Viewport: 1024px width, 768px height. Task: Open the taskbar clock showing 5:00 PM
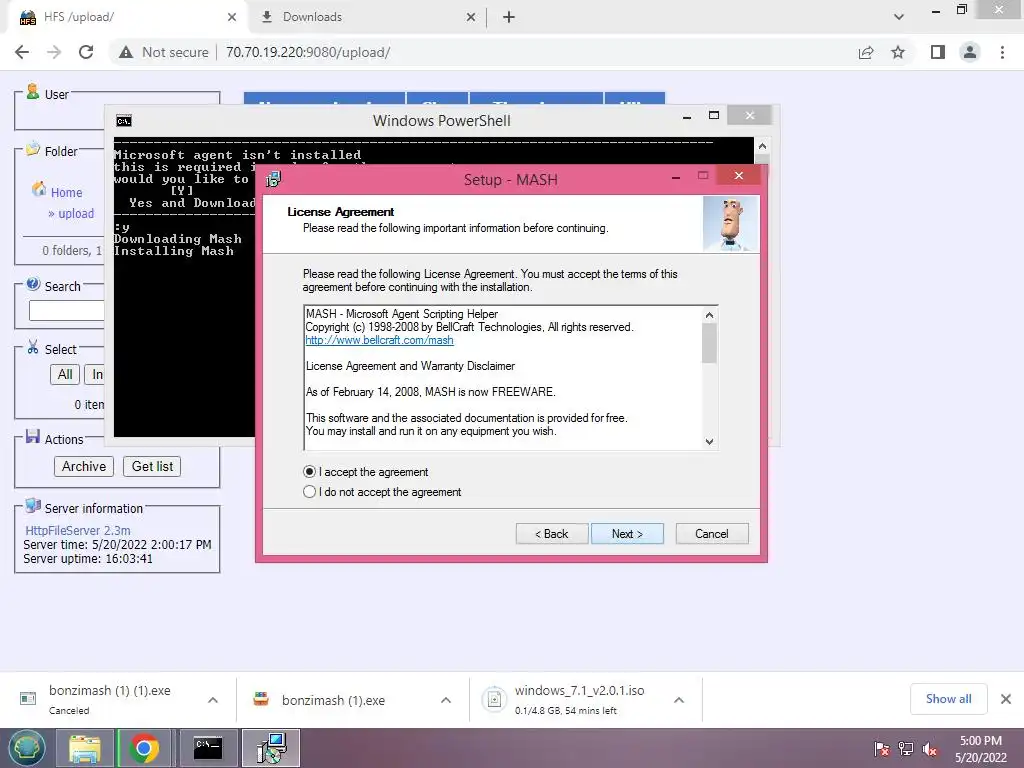click(980, 749)
